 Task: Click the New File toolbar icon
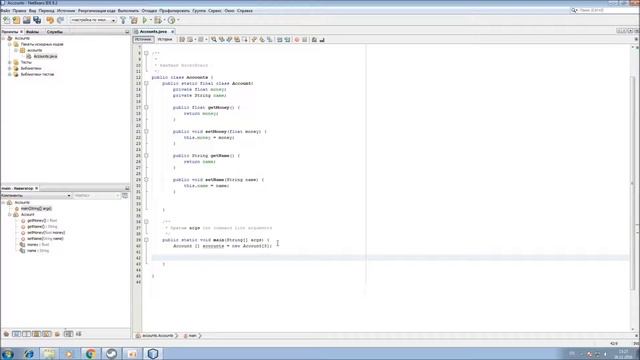coord(7,20)
